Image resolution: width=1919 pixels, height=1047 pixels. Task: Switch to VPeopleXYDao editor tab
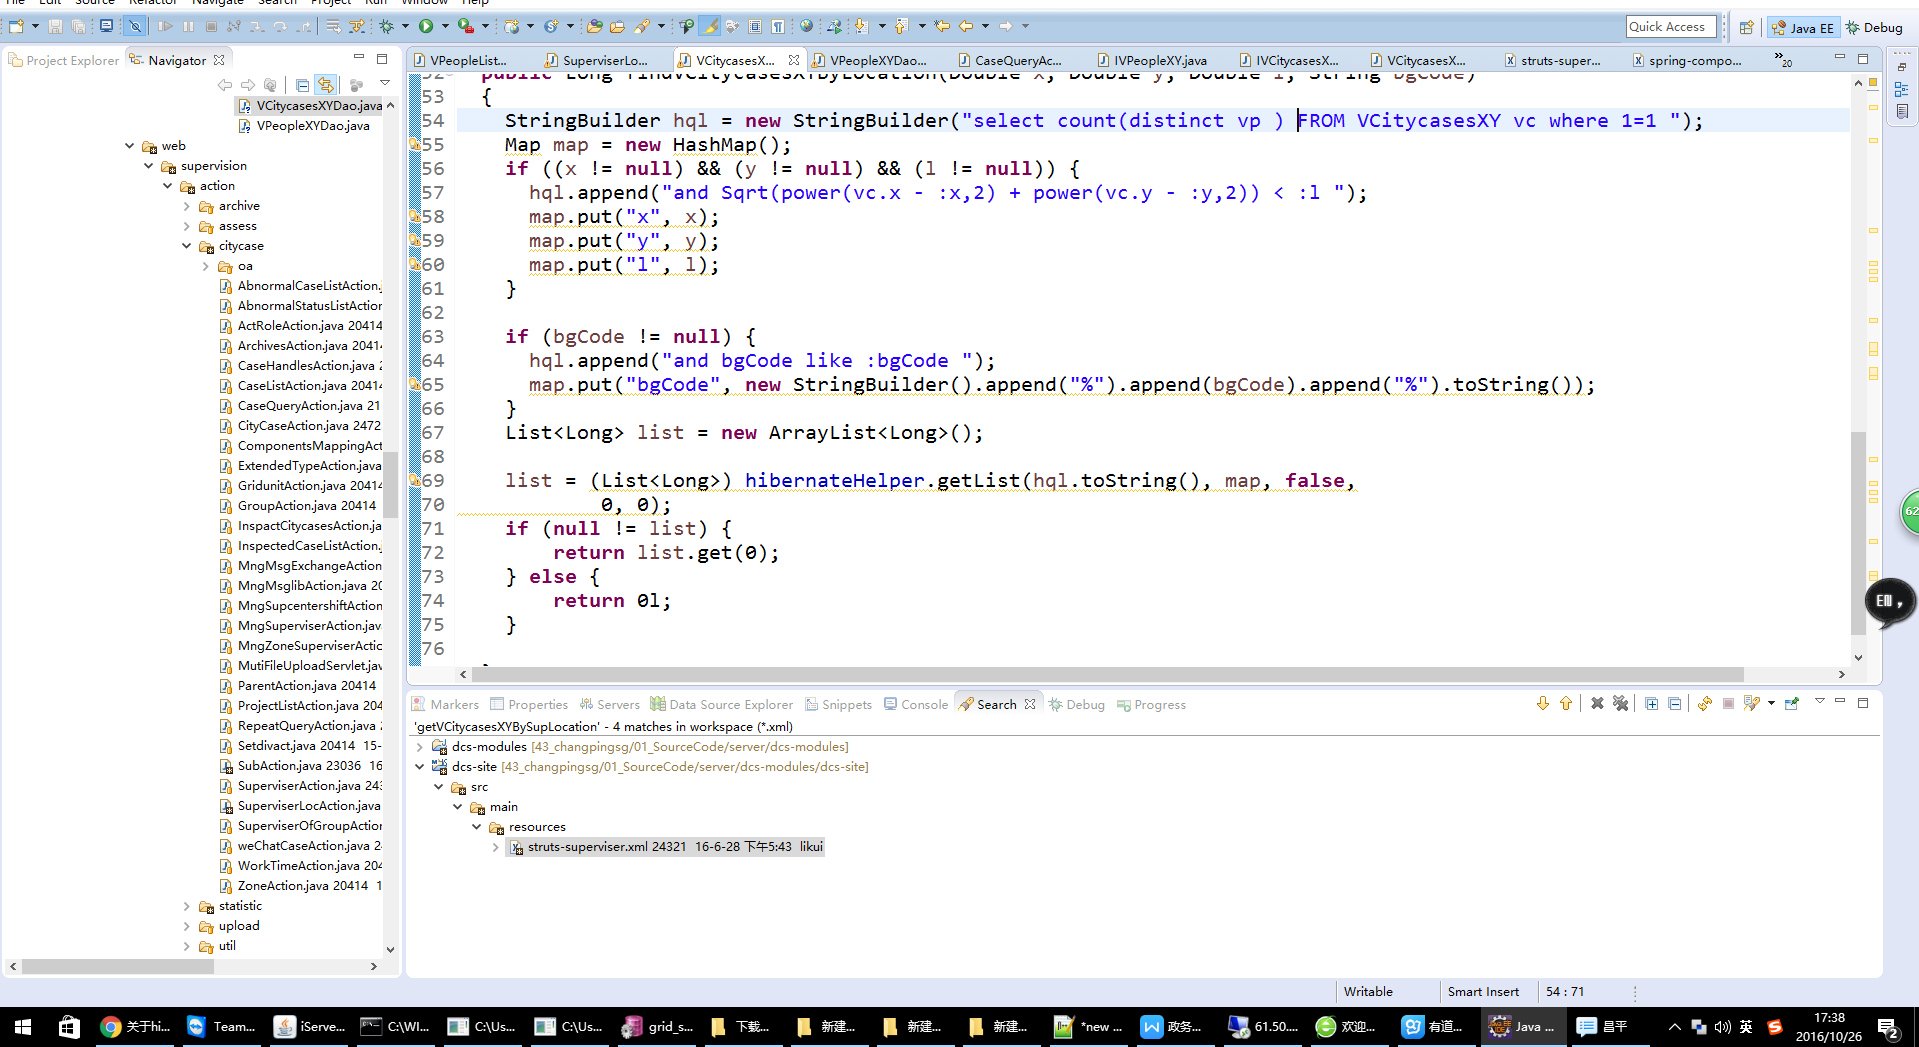870,60
